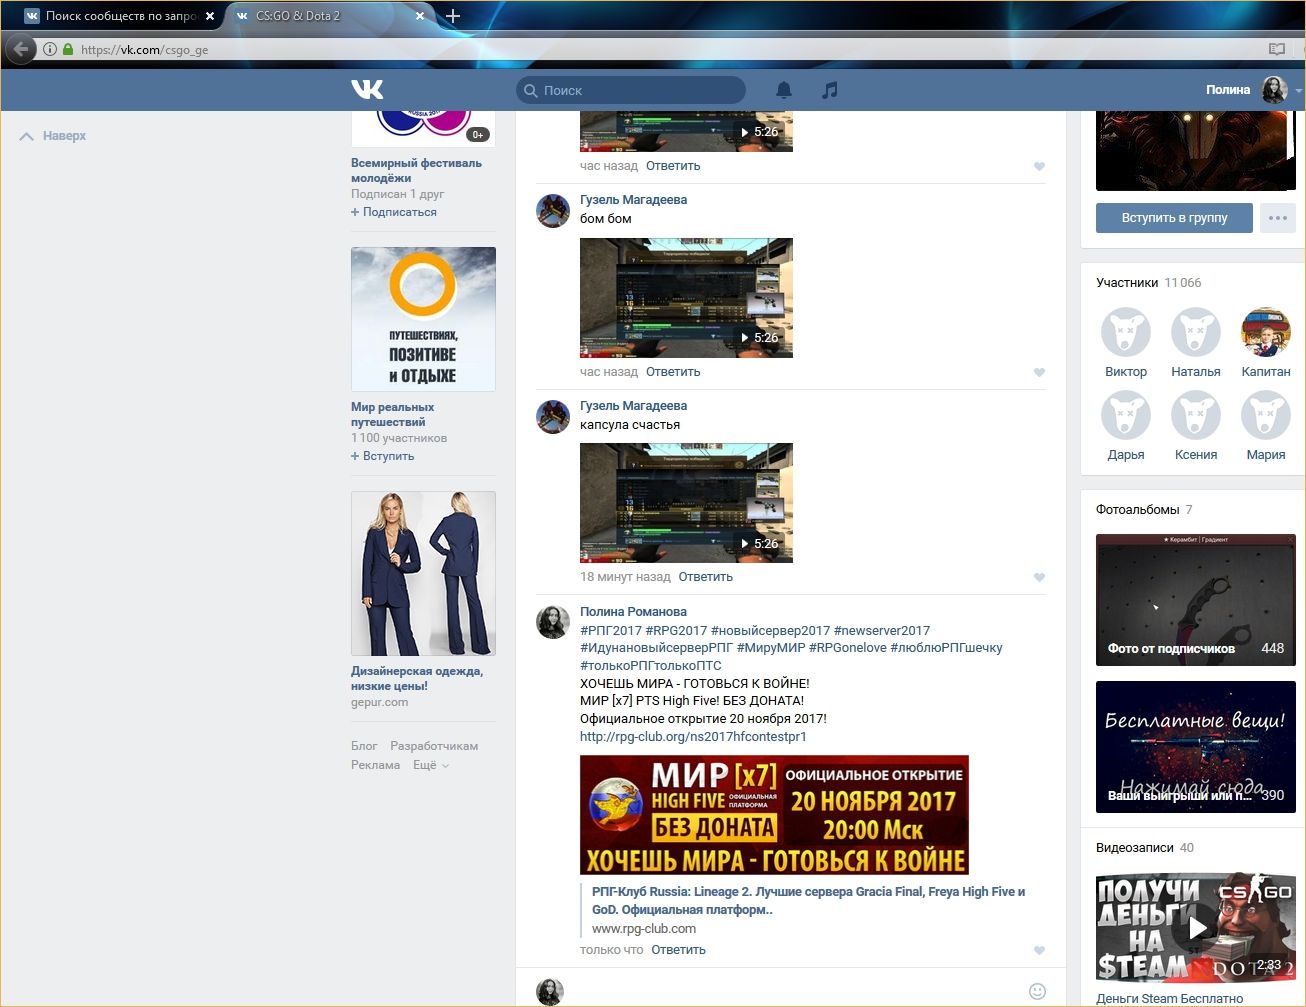1306x1007 pixels.
Task: Like the 'капсула счастья' comment heart
Action: click(x=1039, y=577)
